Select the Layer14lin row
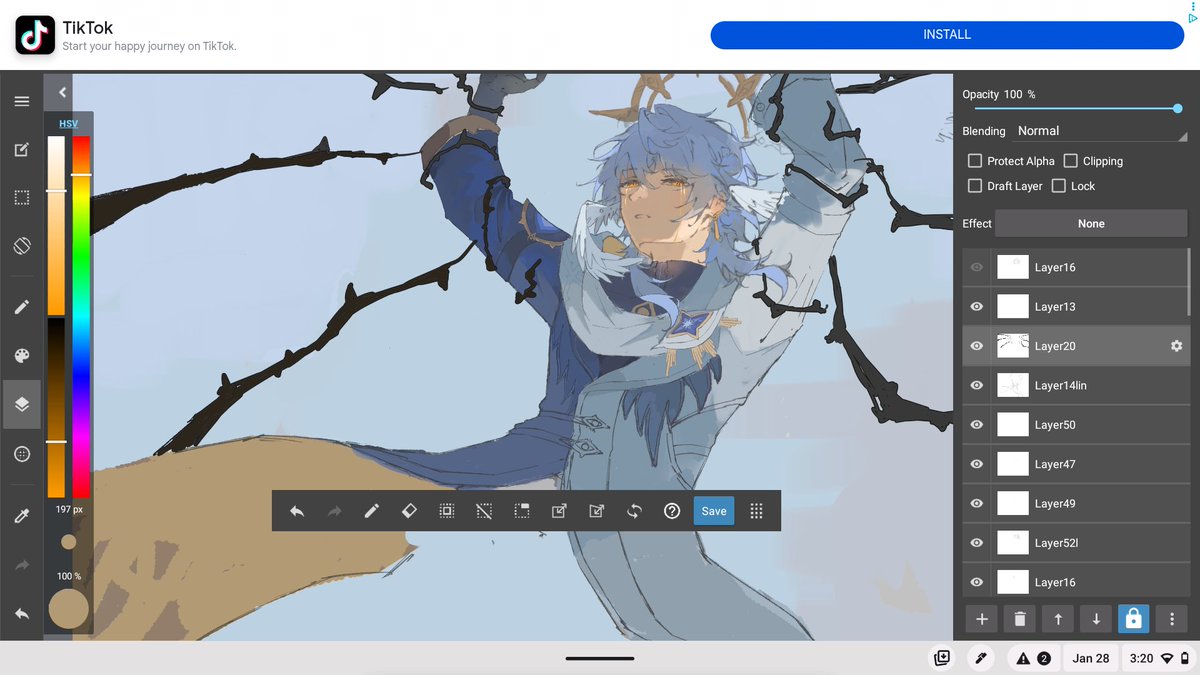1200x675 pixels. 1076,385
